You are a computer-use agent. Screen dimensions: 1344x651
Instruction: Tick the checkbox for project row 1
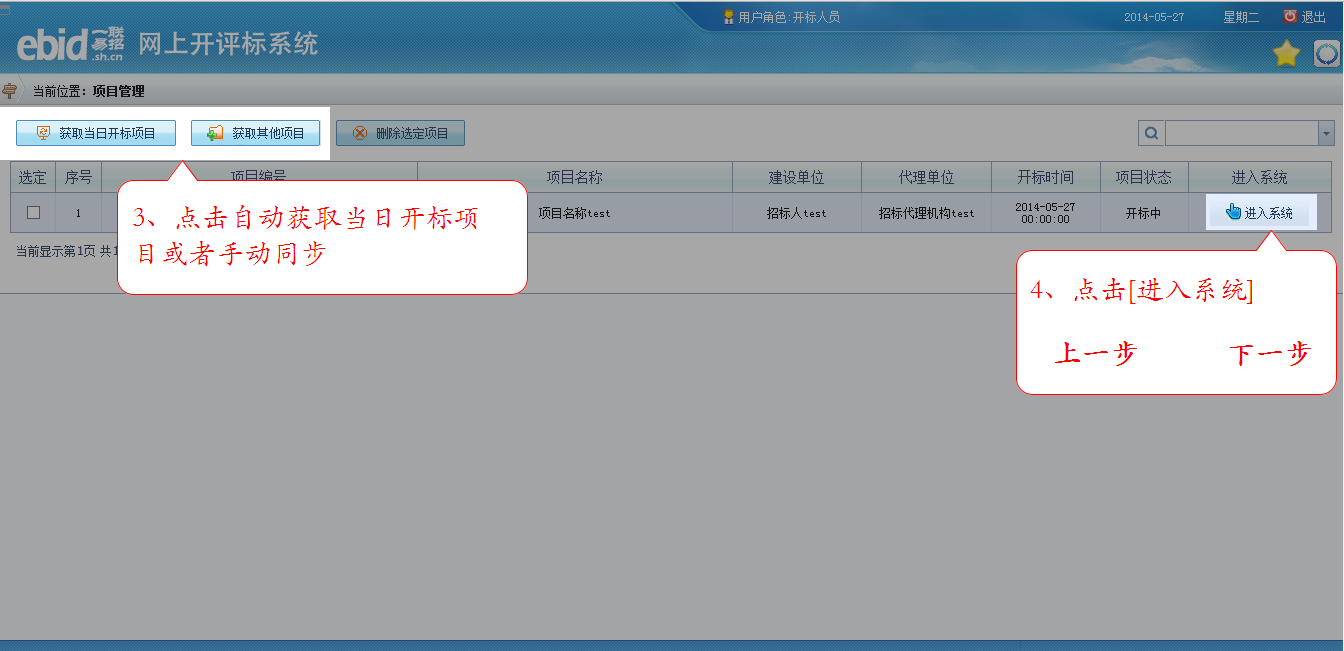33,212
